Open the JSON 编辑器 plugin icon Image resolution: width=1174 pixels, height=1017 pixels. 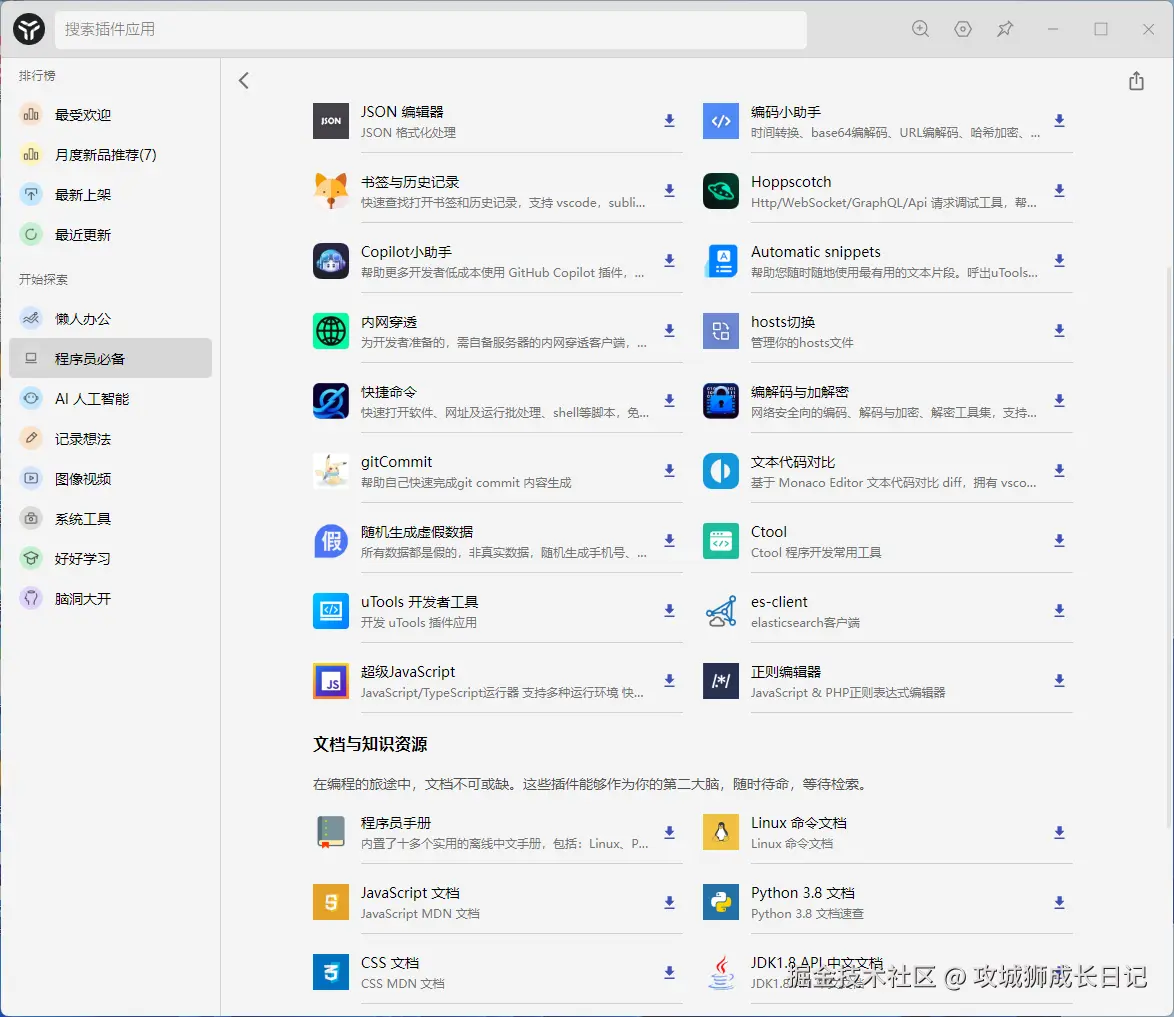[331, 121]
